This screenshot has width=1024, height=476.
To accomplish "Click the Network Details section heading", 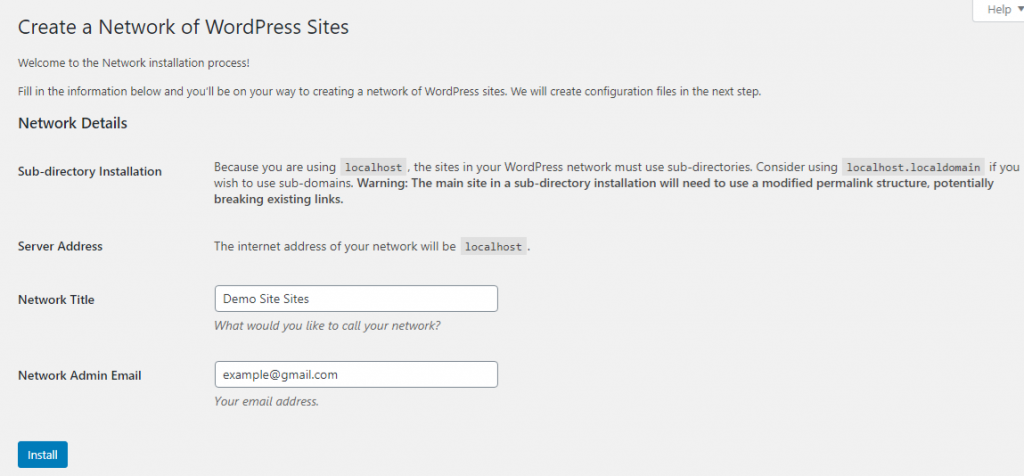I will click(72, 123).
